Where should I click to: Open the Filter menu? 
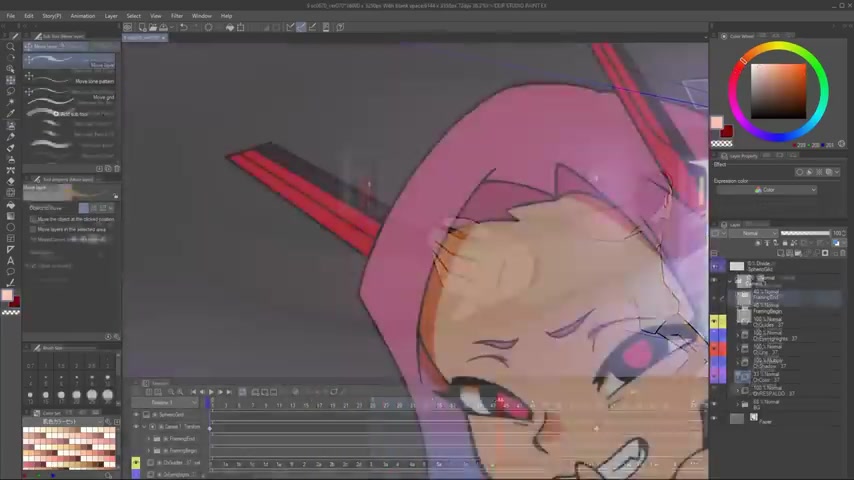point(177,16)
